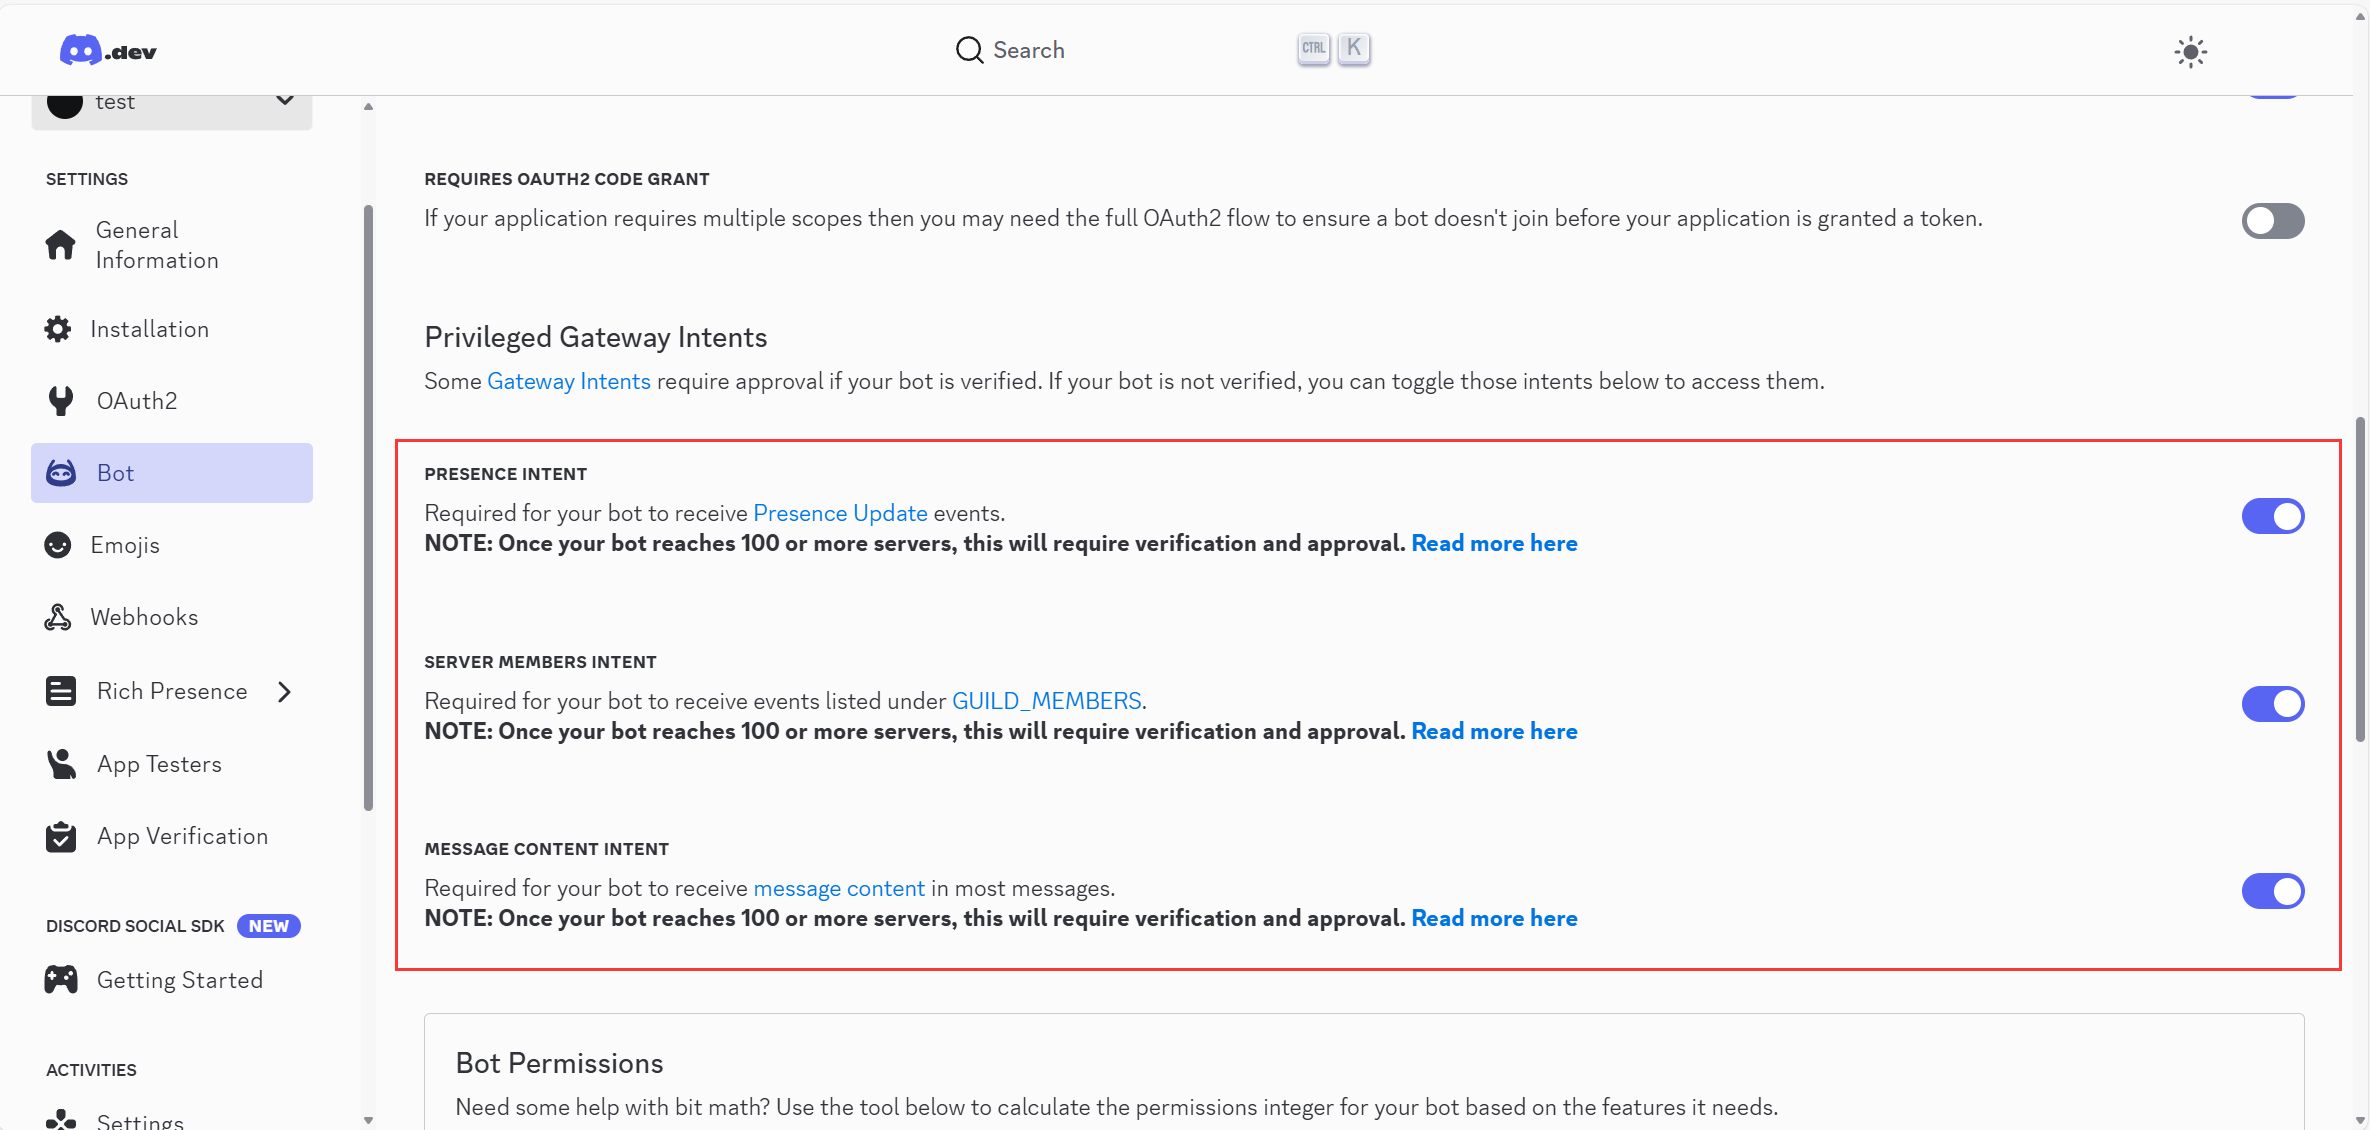Click Read more here under Server Members Intent
Screen dimensions: 2370x1130
(x=1494, y=731)
